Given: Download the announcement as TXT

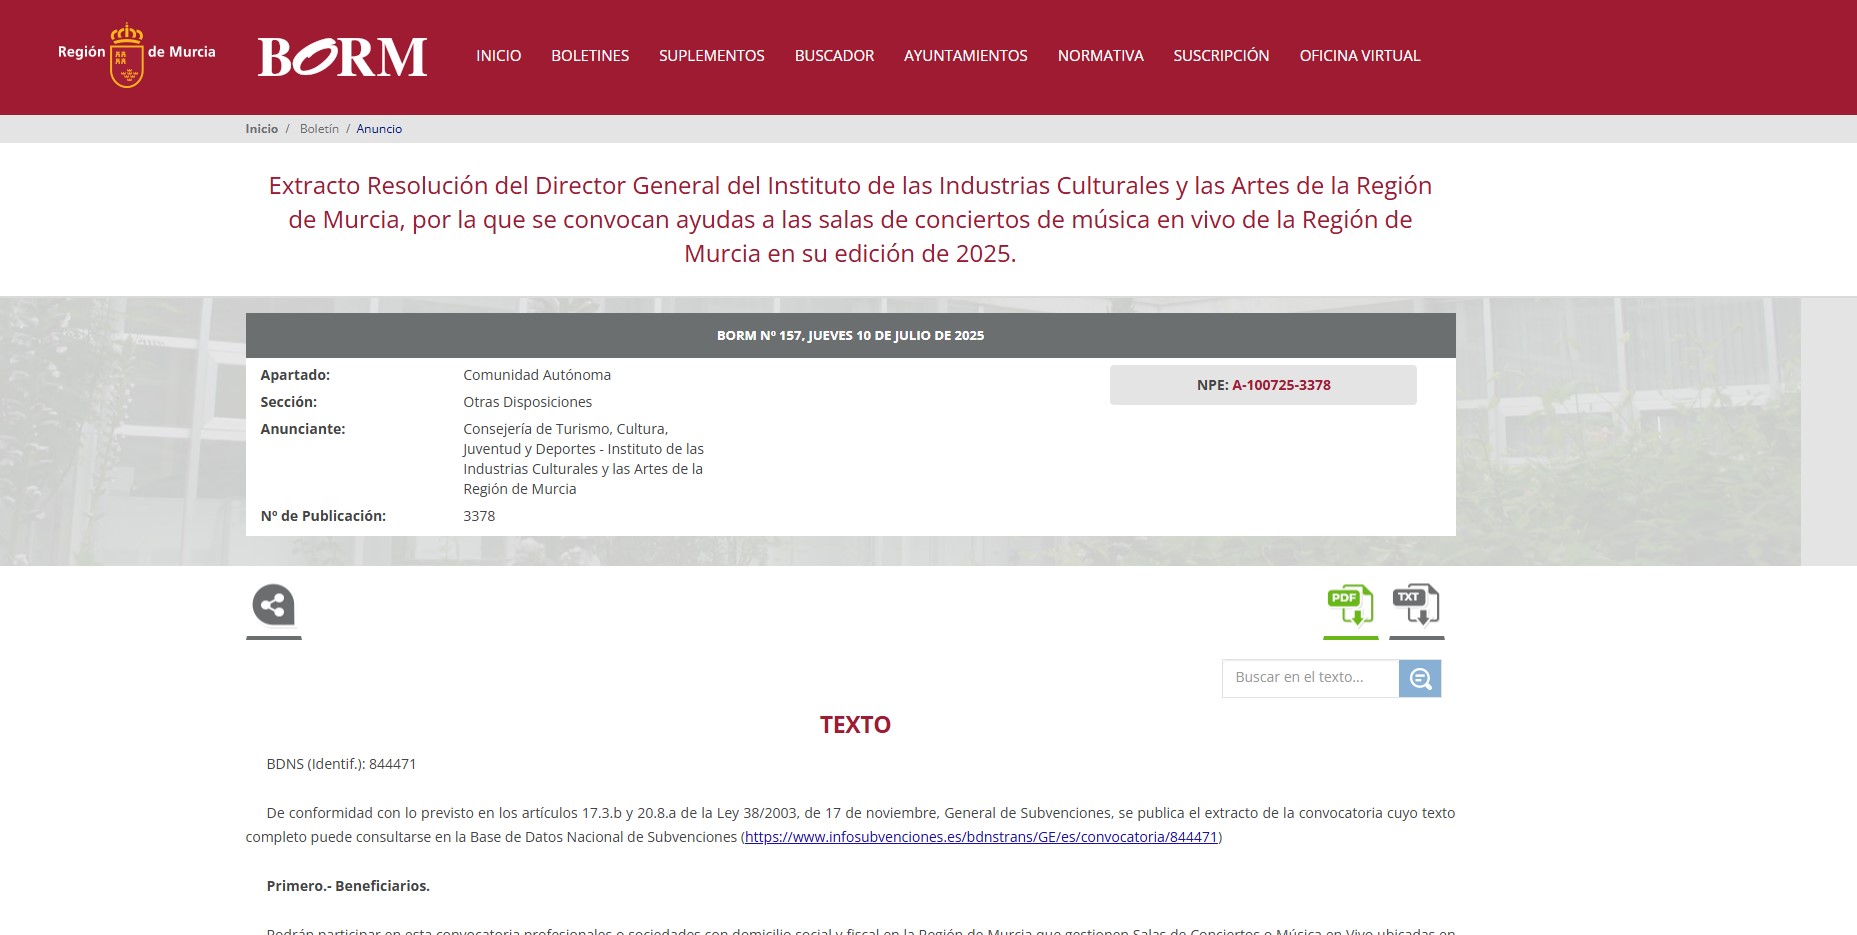Looking at the screenshot, I should [x=1416, y=606].
